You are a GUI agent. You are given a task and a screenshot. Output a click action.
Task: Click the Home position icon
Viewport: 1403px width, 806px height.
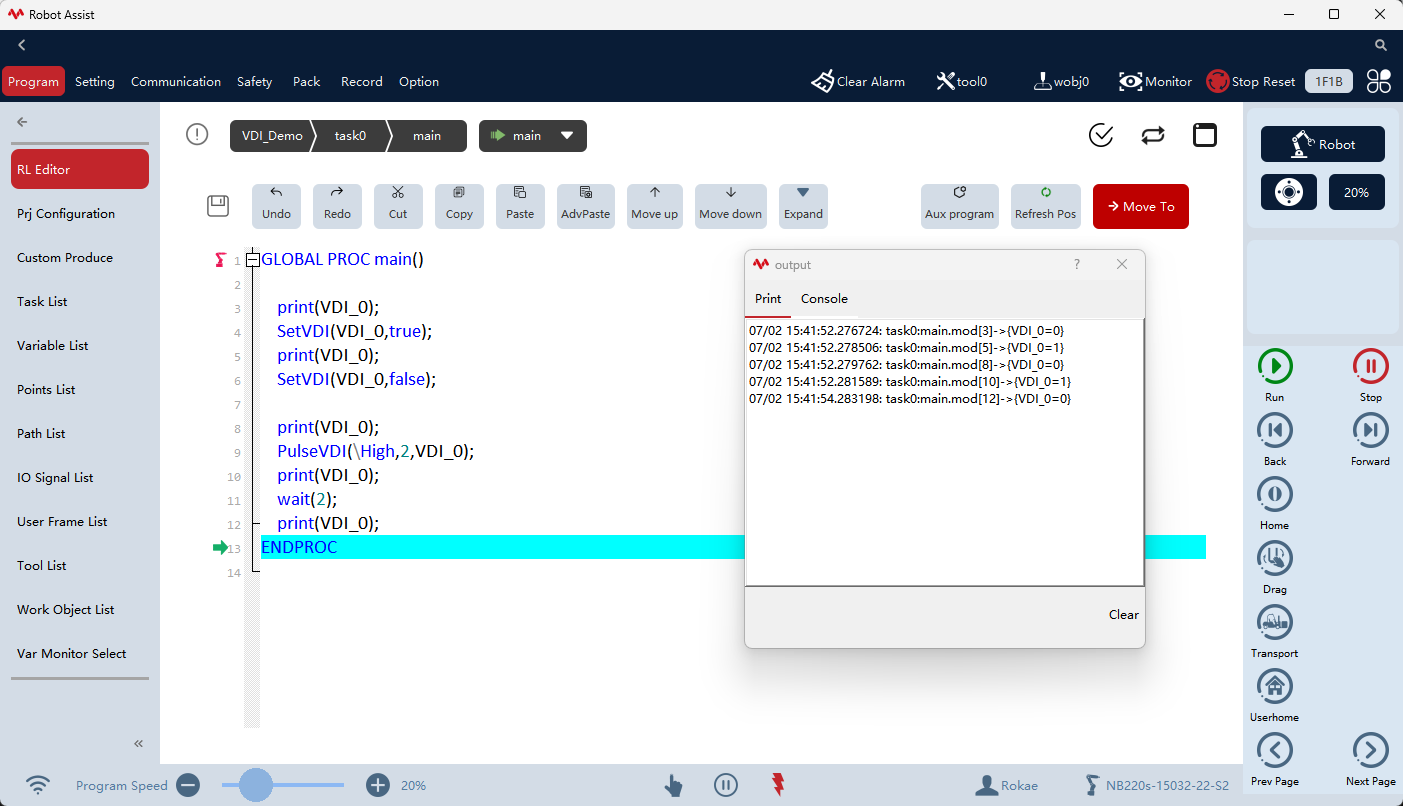pos(1275,494)
